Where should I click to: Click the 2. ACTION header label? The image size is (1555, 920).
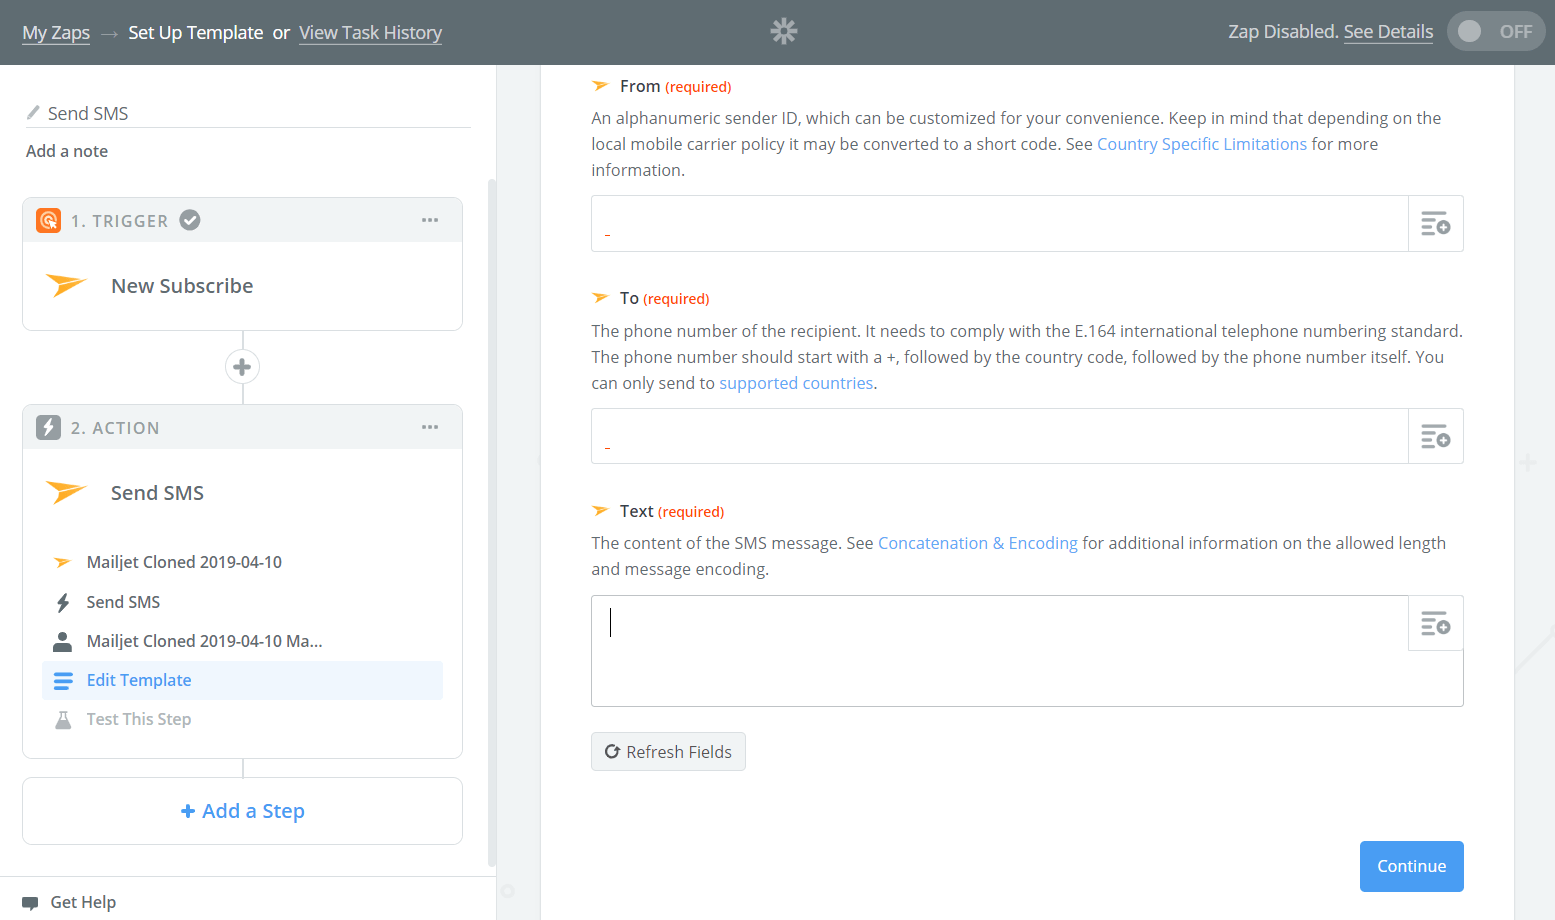pos(115,428)
